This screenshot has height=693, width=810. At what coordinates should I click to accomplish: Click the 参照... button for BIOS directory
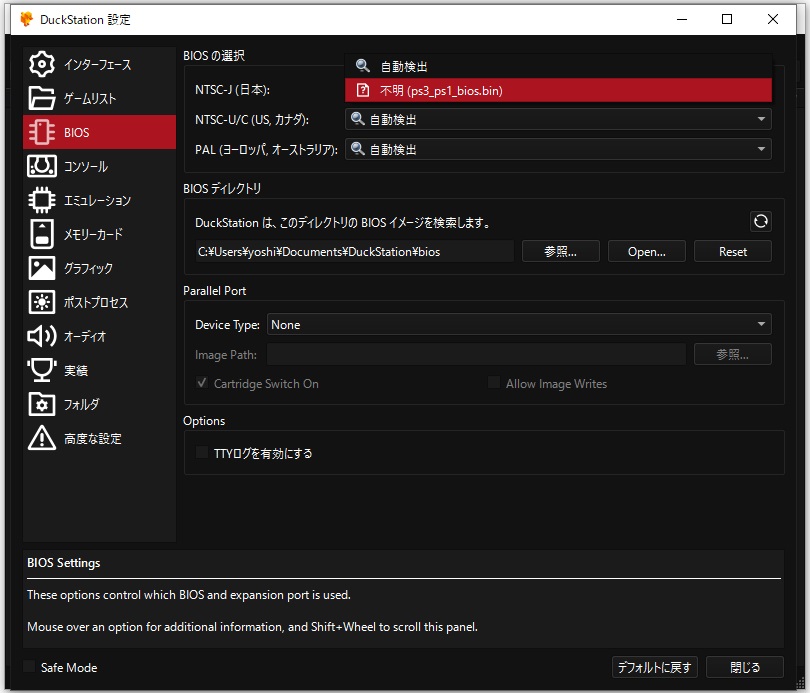[560, 251]
